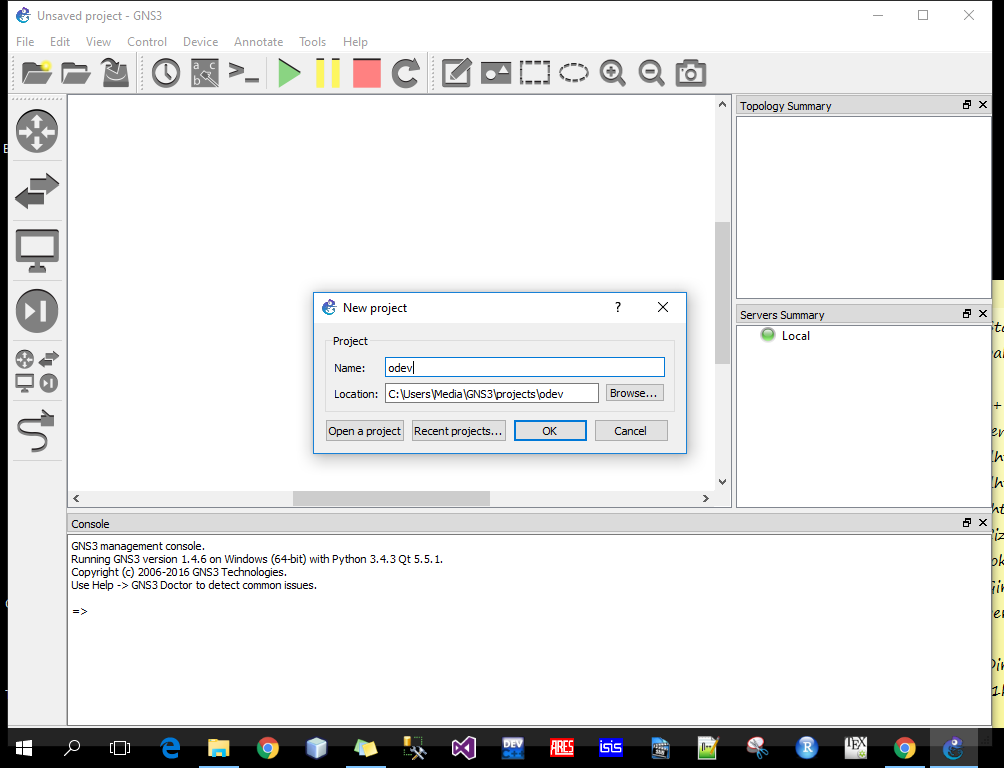
Task: Confirm new project with OK button
Action: pos(549,430)
